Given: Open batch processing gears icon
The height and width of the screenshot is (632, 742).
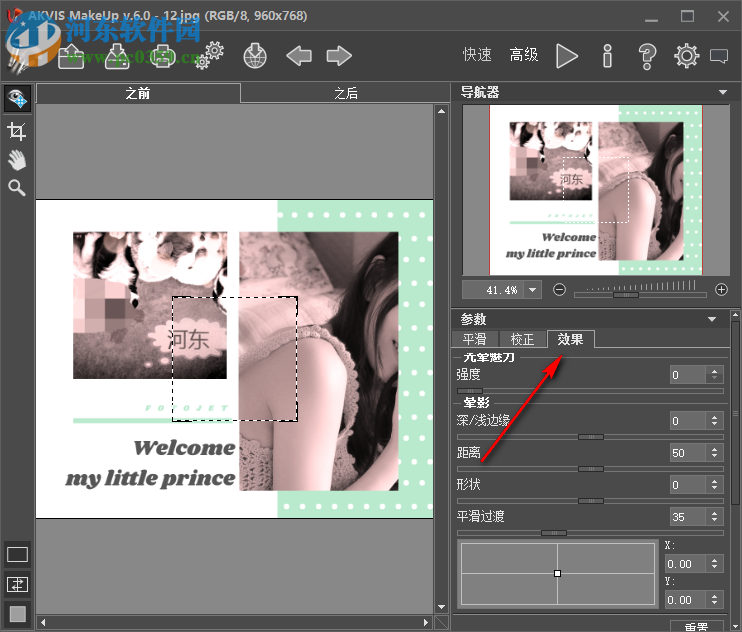Looking at the screenshot, I should tap(209, 56).
